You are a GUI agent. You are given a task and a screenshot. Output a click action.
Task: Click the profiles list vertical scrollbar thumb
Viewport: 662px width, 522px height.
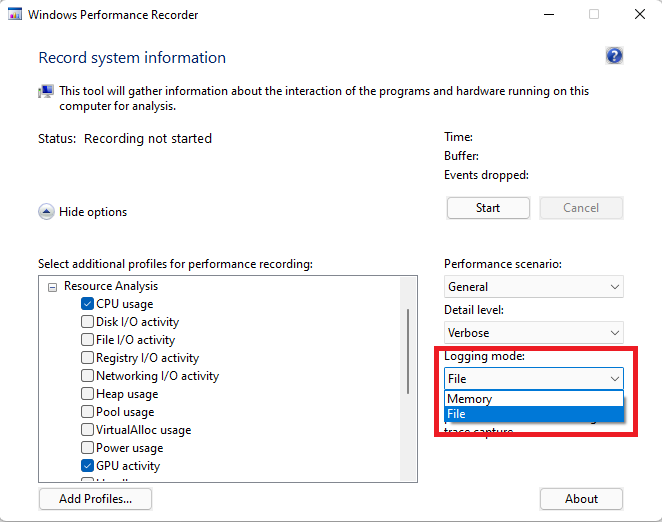pyautogui.click(x=408, y=351)
